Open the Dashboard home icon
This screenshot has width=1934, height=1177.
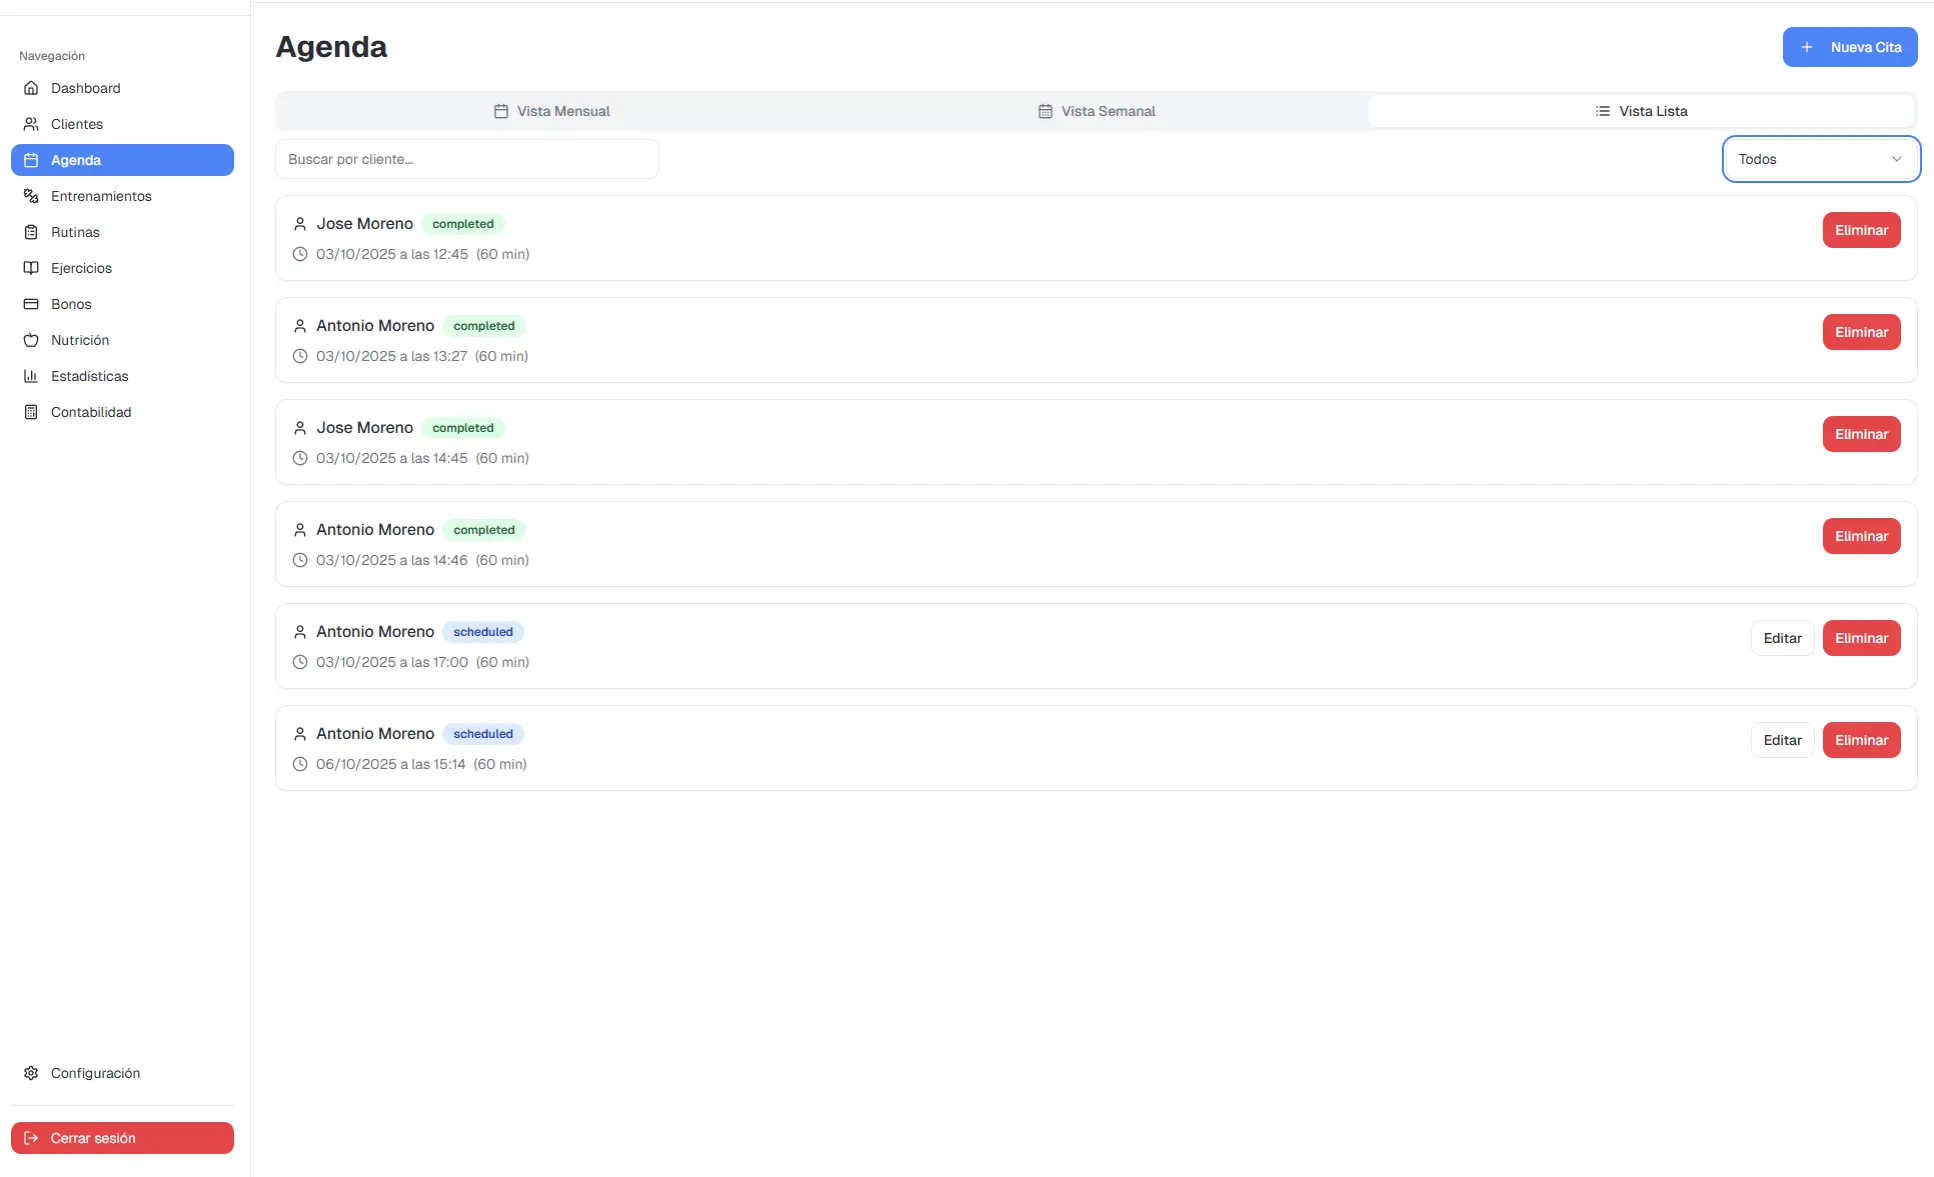point(31,88)
